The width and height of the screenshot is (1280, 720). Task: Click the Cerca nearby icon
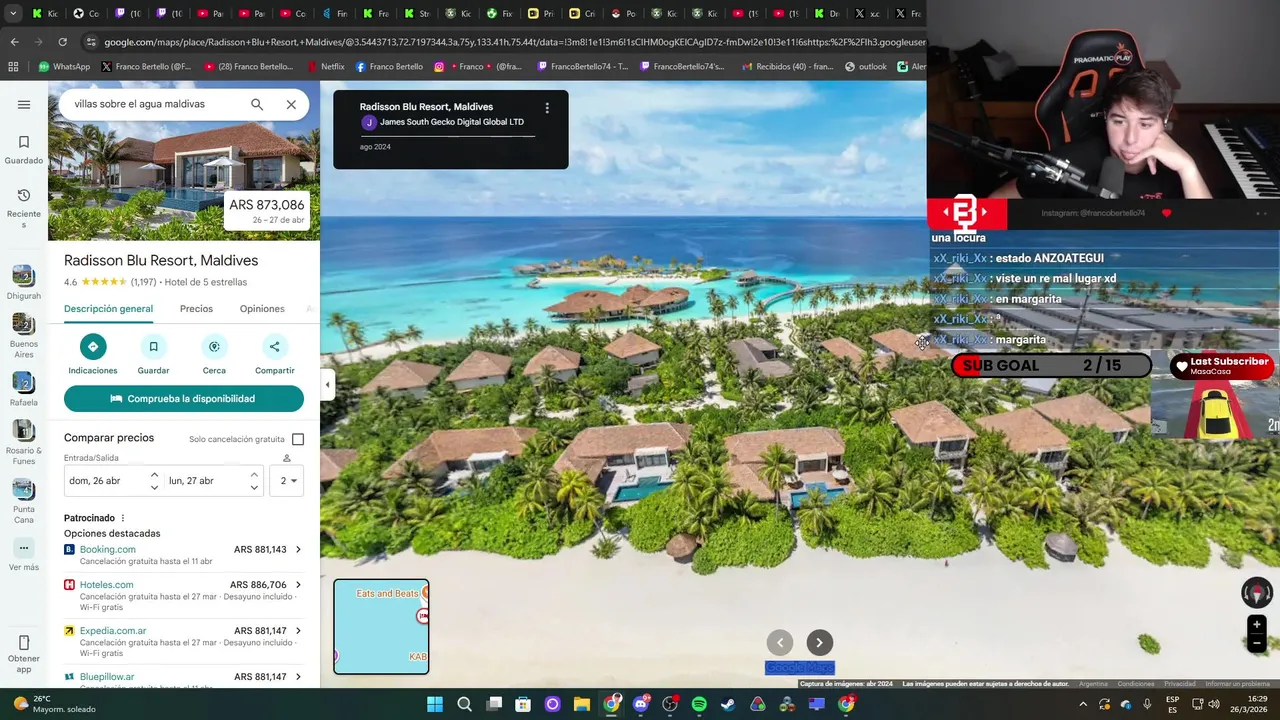click(214, 346)
